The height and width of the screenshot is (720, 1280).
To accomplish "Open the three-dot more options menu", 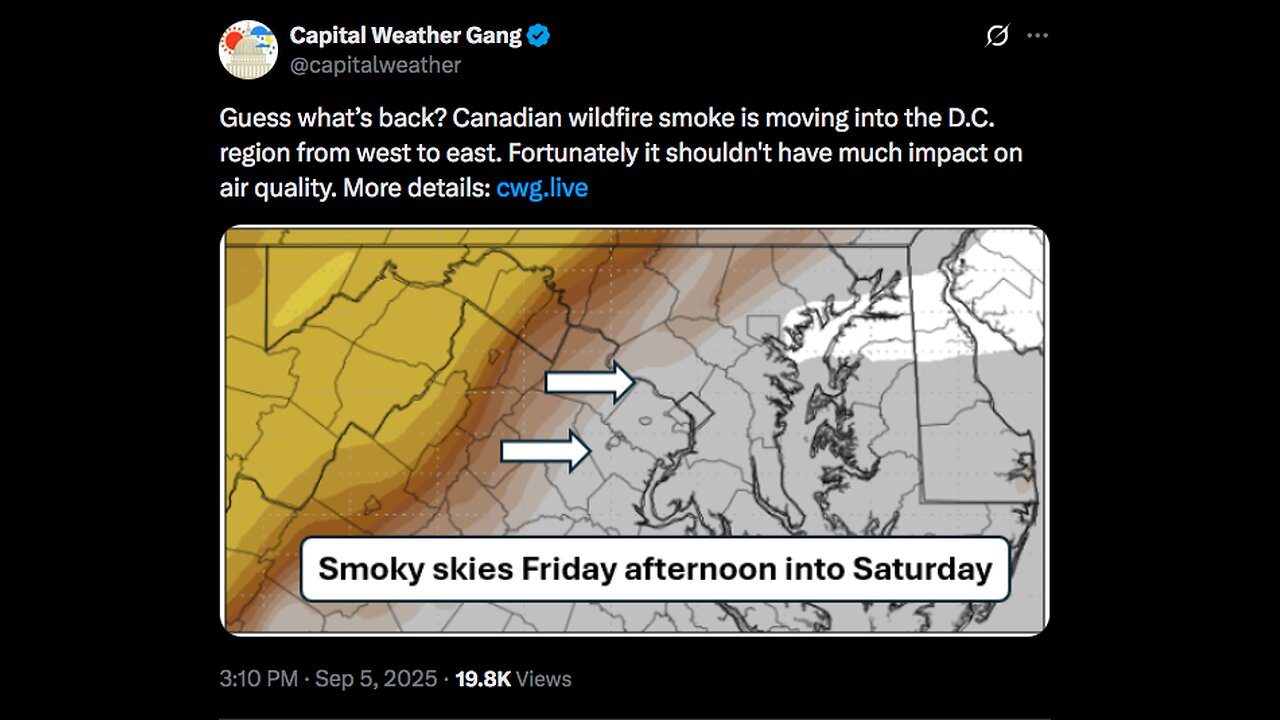I will [1037, 36].
